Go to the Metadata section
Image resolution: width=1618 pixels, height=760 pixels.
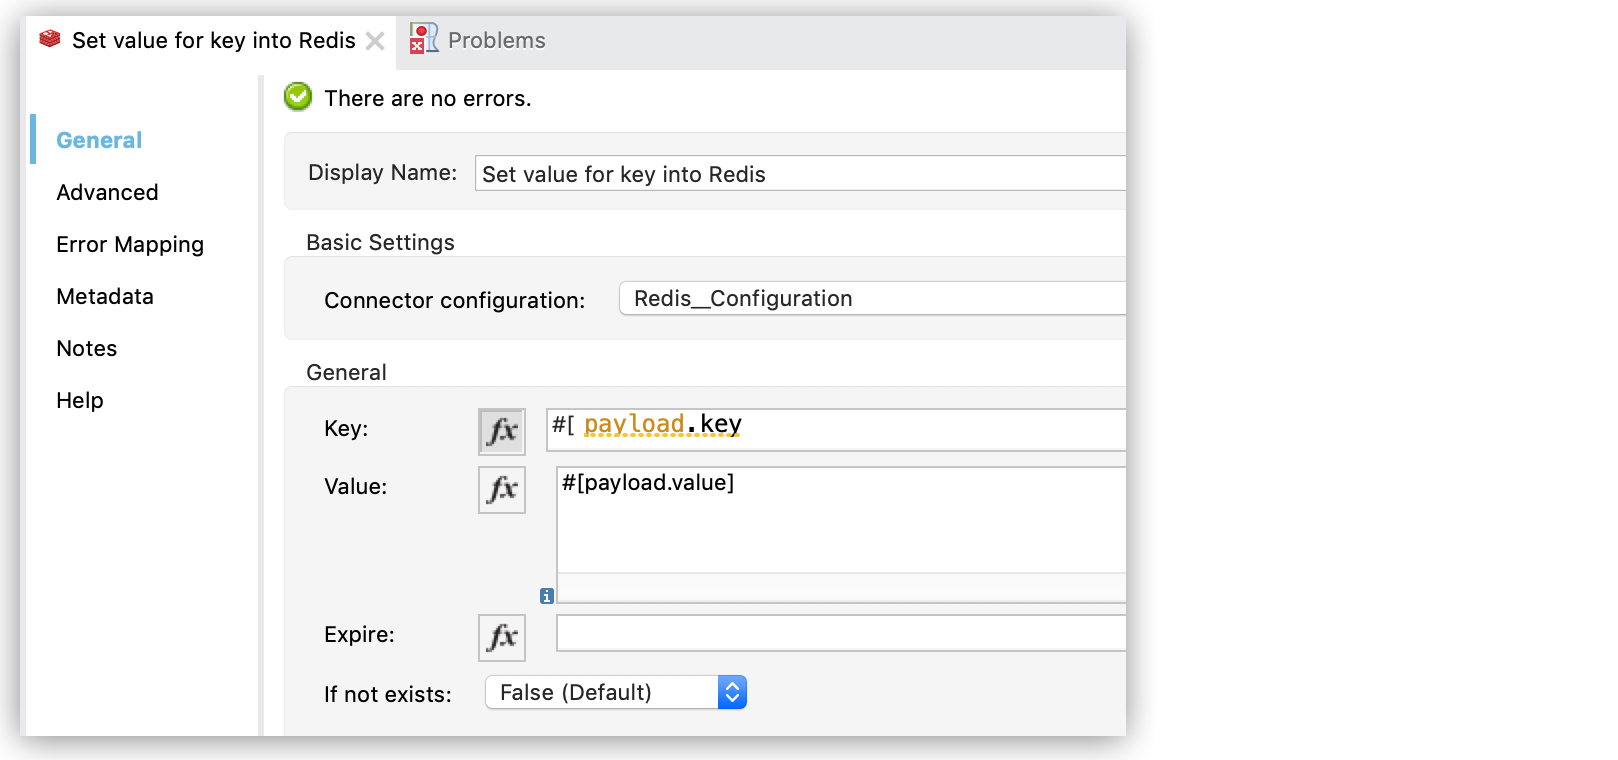[x=105, y=296]
